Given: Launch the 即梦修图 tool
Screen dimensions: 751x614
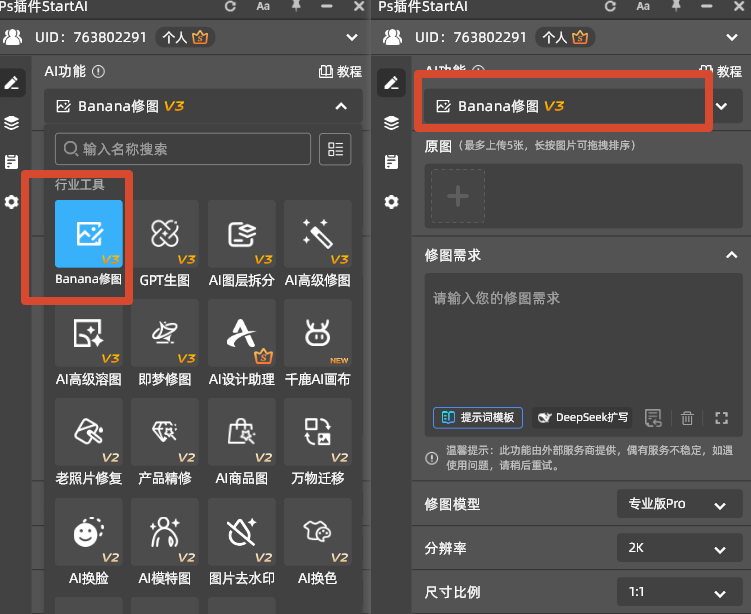Looking at the screenshot, I should [x=165, y=333].
